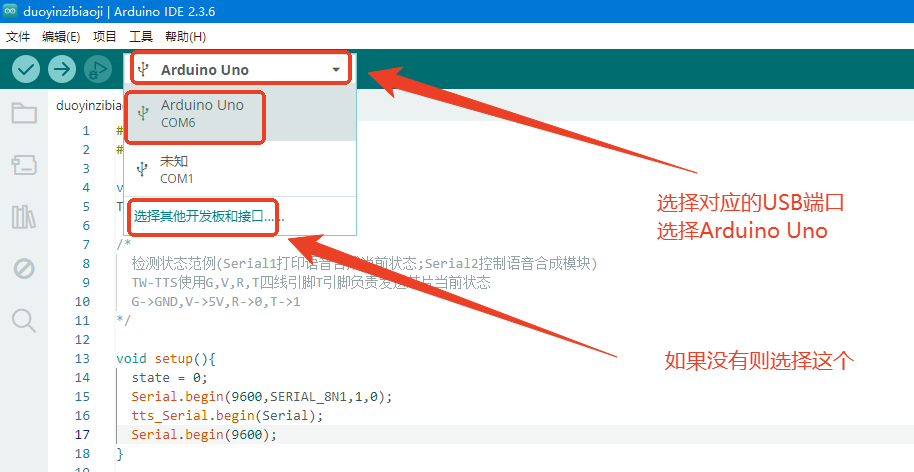Click comment G->GND,V->5V,R->0,T->1
914x472 pixels.
(216, 302)
